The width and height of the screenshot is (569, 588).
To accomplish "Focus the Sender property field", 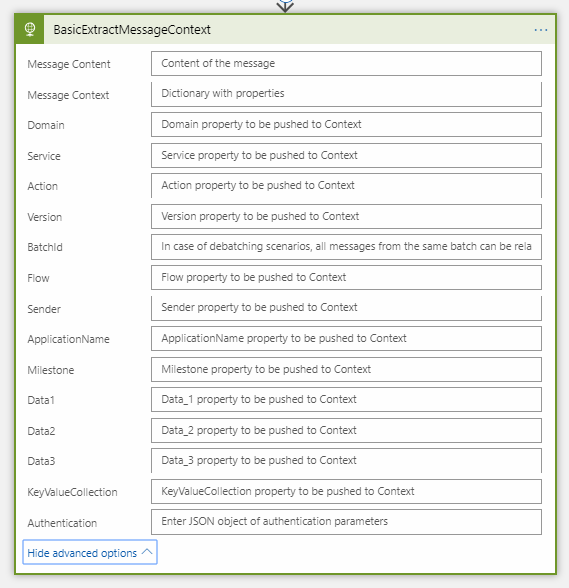I will click(x=346, y=308).
